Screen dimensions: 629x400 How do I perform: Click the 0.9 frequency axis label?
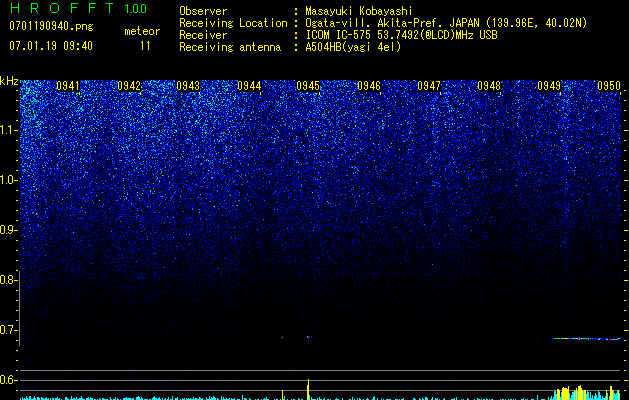[8, 230]
